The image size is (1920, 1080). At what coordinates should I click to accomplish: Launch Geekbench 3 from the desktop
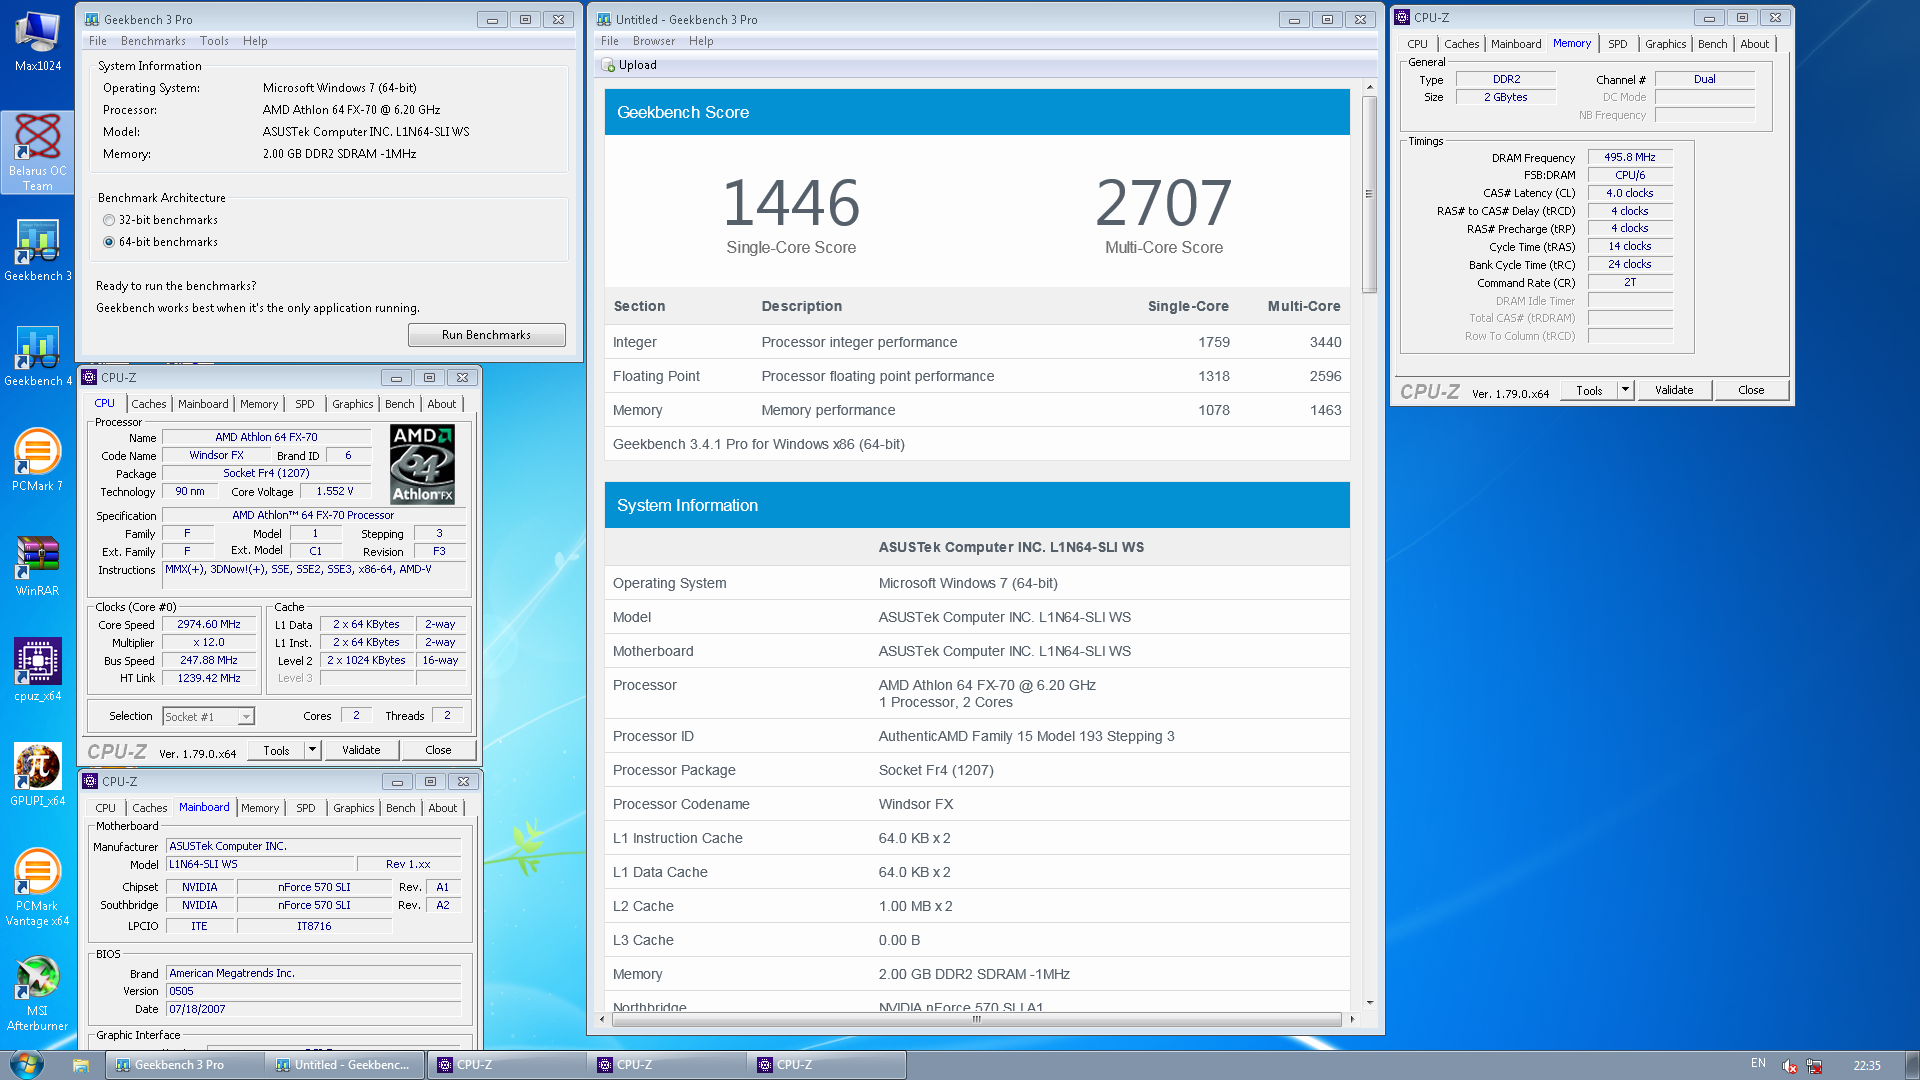37,252
